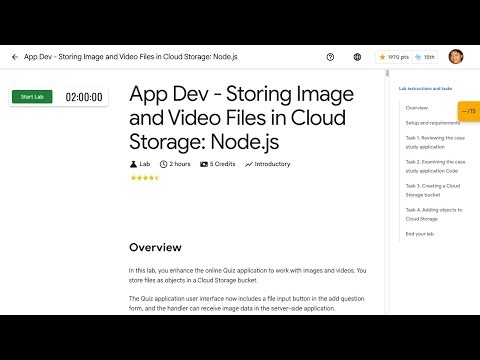Click the 15th league rank badge
This screenshot has height=360, width=480.
[425, 57]
